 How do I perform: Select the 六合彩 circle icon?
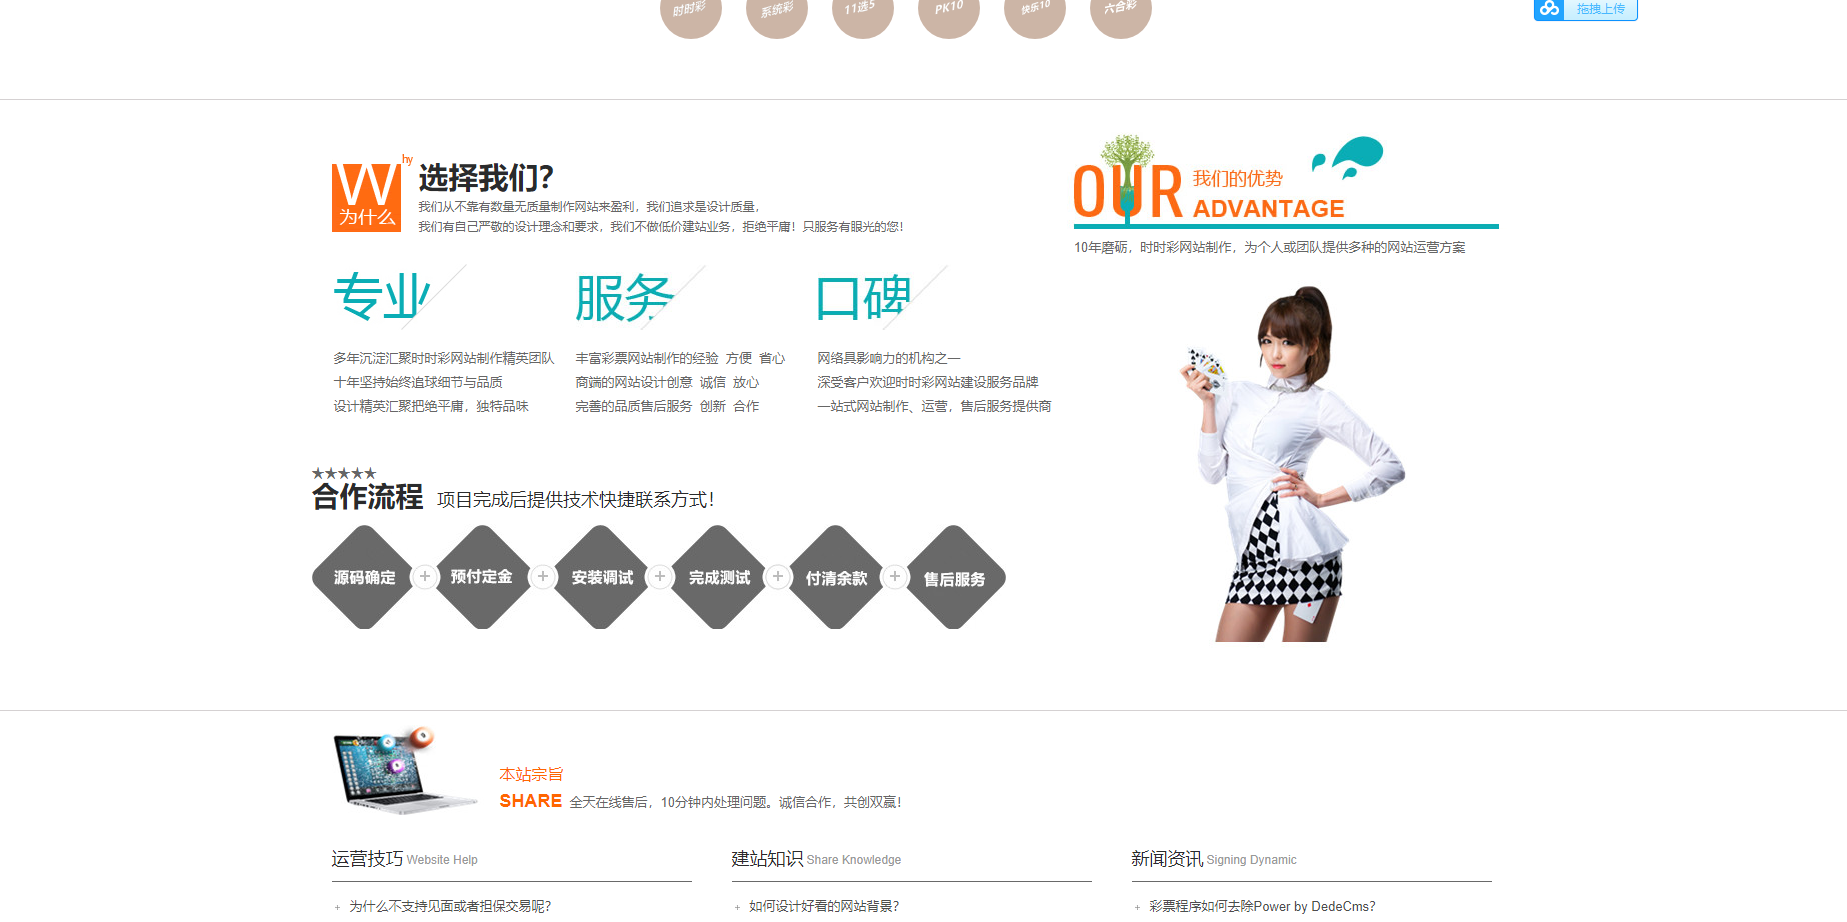coord(1120,12)
